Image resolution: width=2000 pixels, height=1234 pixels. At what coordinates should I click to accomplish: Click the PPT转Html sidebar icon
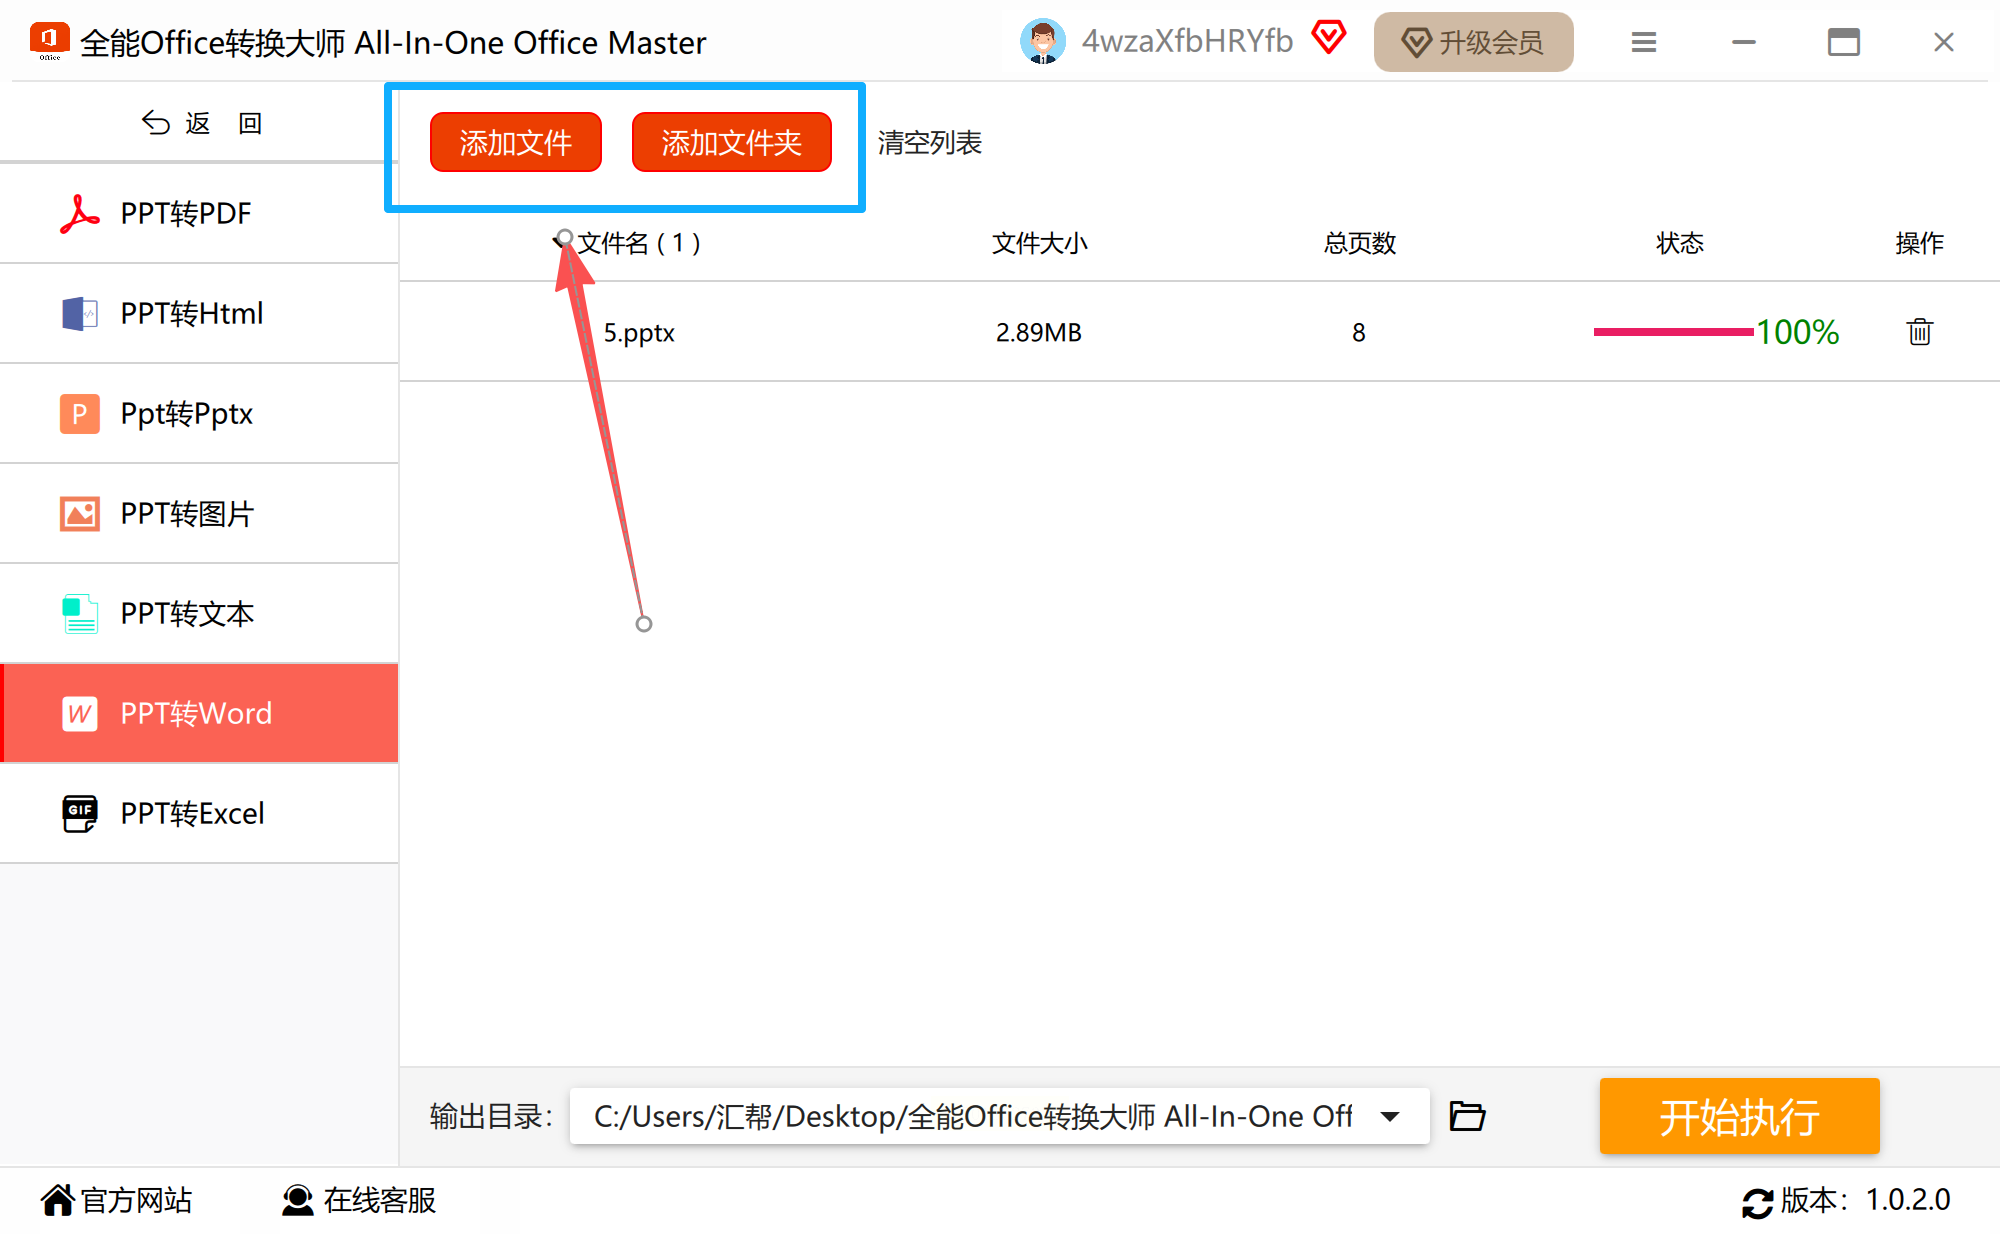pyautogui.click(x=79, y=314)
